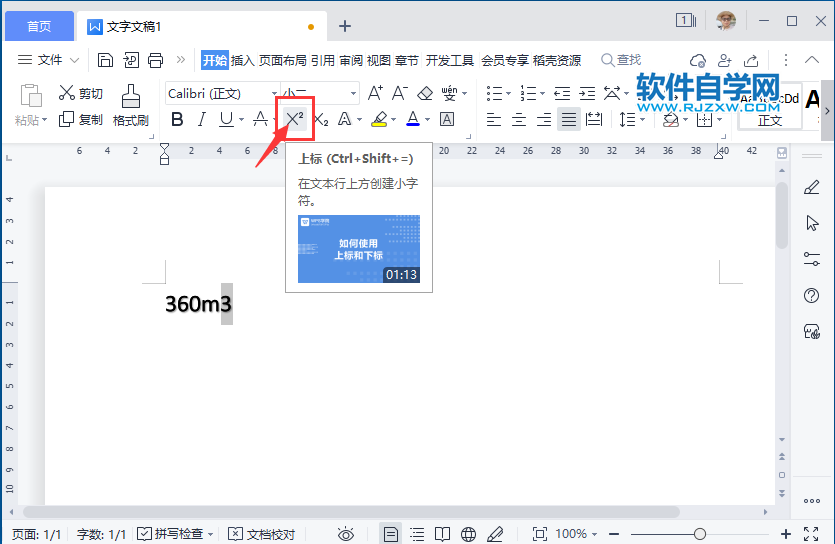The height and width of the screenshot is (544, 835).
Task: Adjust the zoom slider handle
Action: tap(700, 533)
